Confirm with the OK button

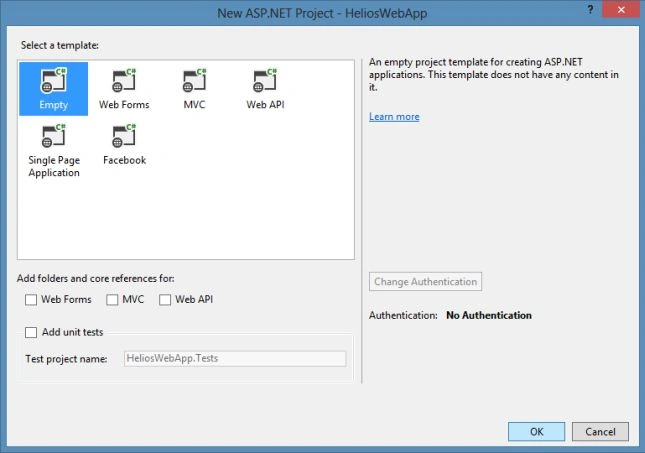click(536, 432)
